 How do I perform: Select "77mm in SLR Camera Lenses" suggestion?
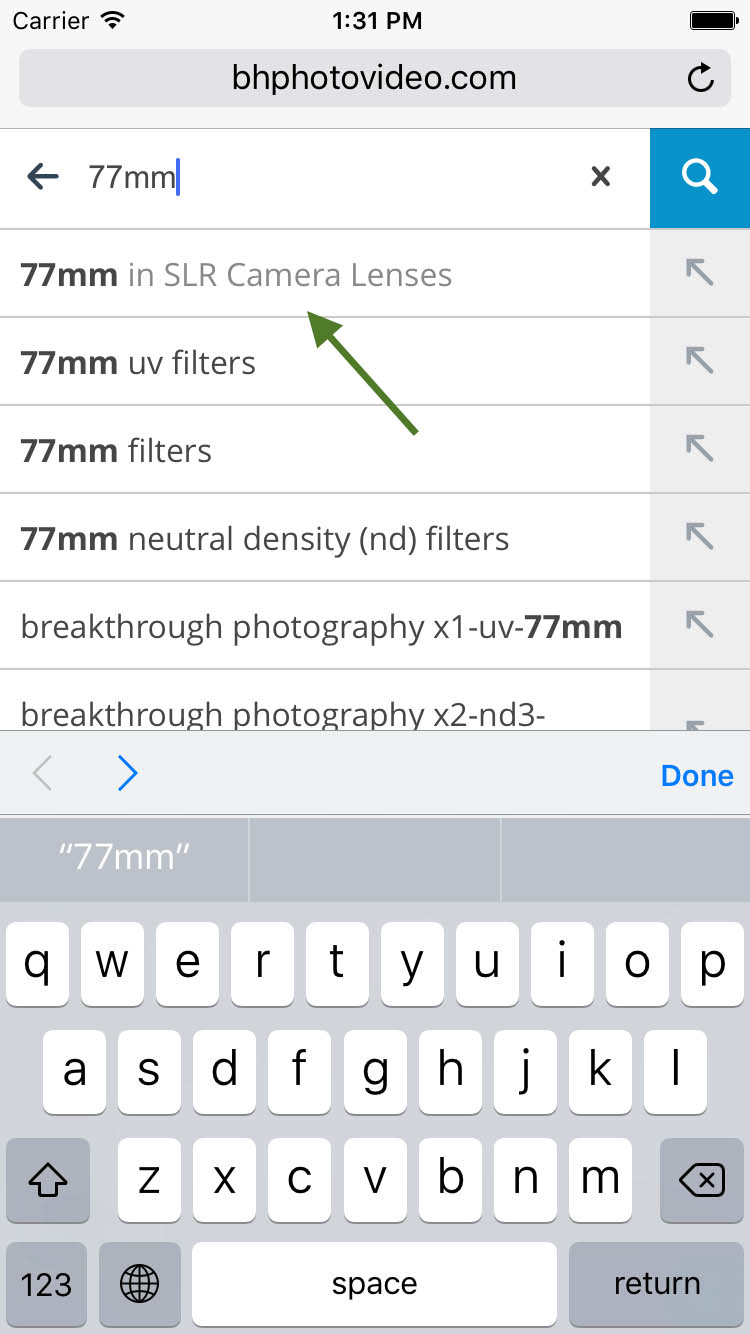(x=236, y=274)
